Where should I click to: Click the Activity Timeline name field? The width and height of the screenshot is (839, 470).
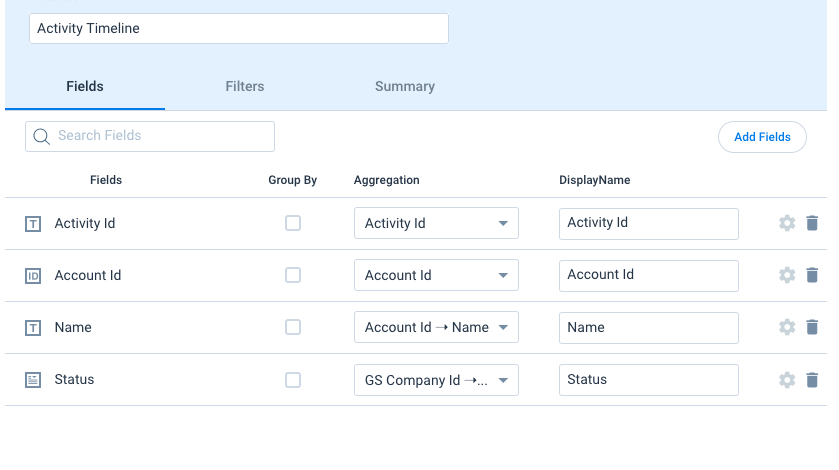[239, 28]
